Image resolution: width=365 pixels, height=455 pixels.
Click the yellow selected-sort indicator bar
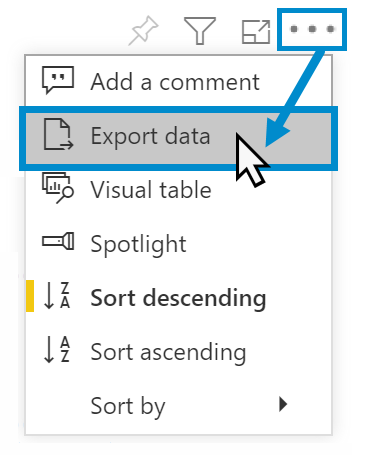point(30,296)
